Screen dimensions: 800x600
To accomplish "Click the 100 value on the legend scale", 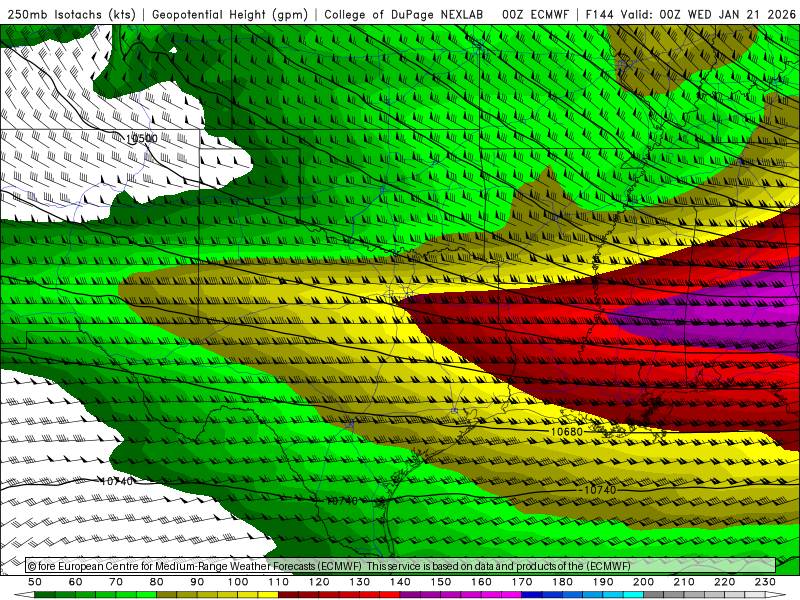I will click(x=238, y=582).
